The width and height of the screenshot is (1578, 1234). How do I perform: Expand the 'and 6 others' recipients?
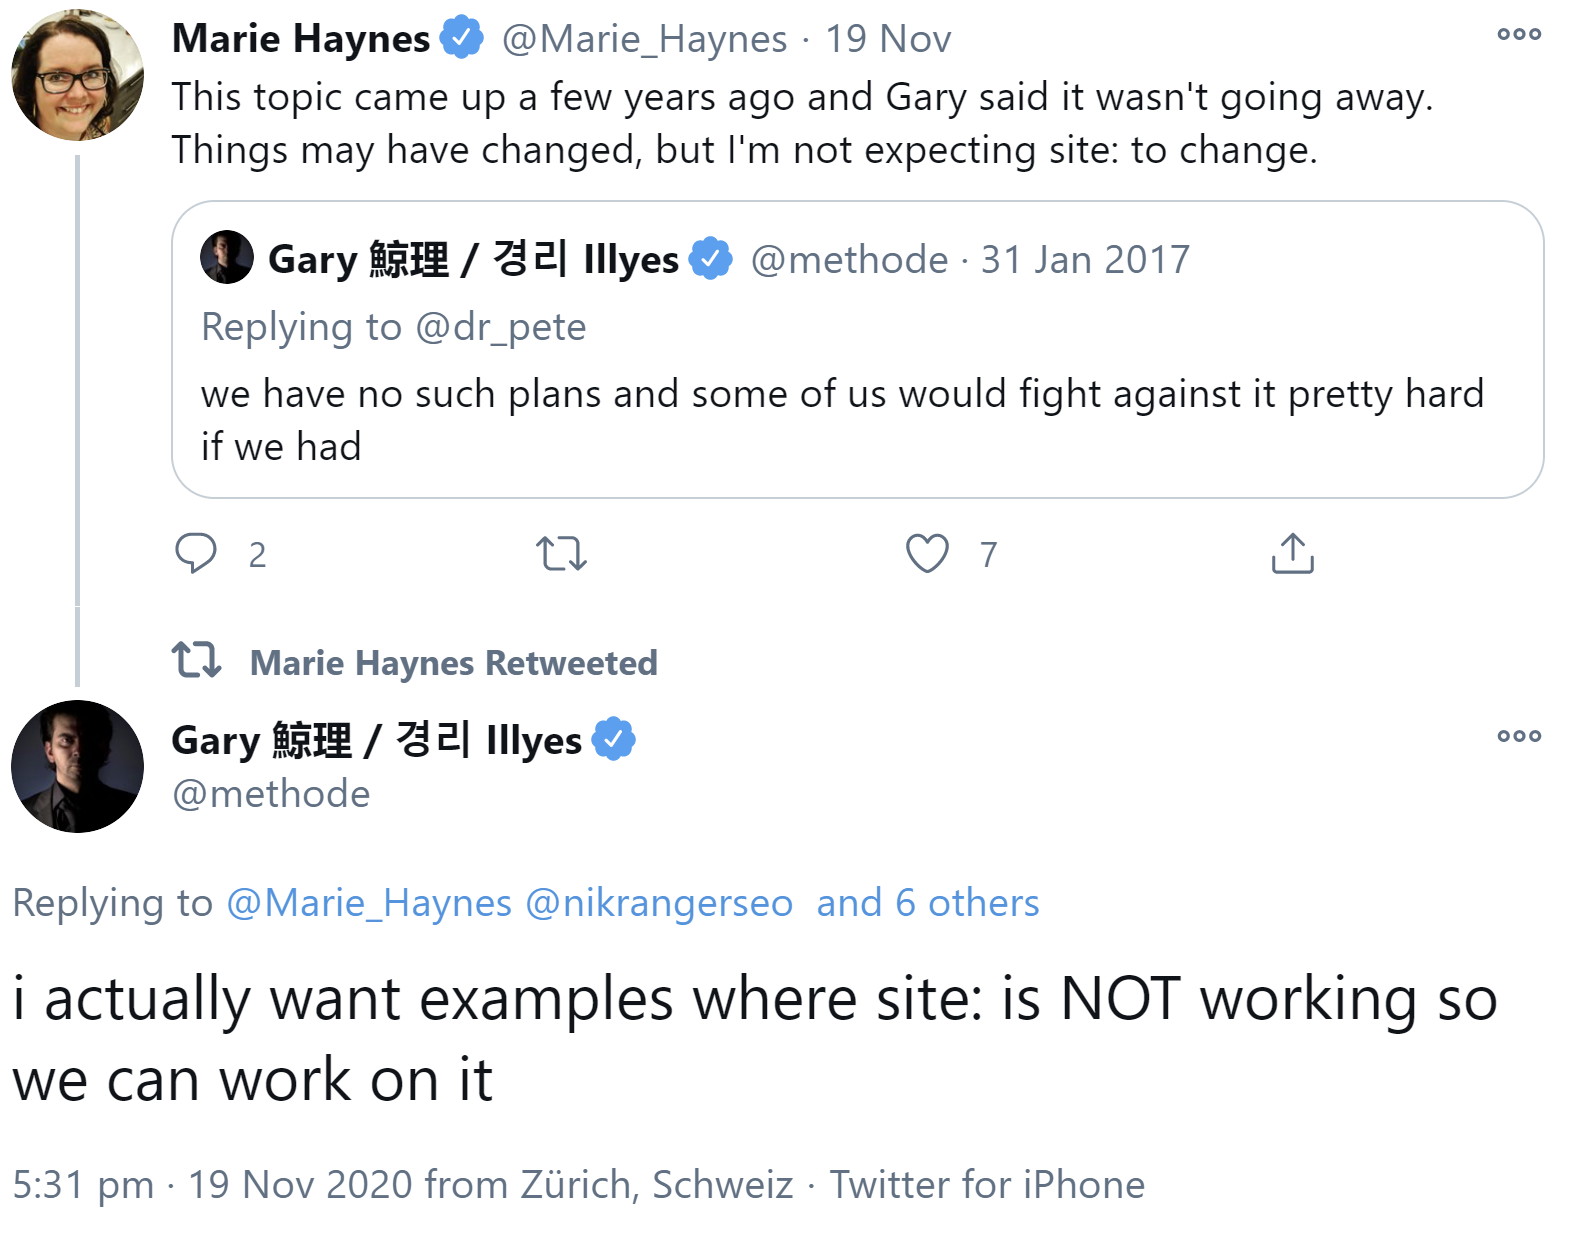coord(927,903)
